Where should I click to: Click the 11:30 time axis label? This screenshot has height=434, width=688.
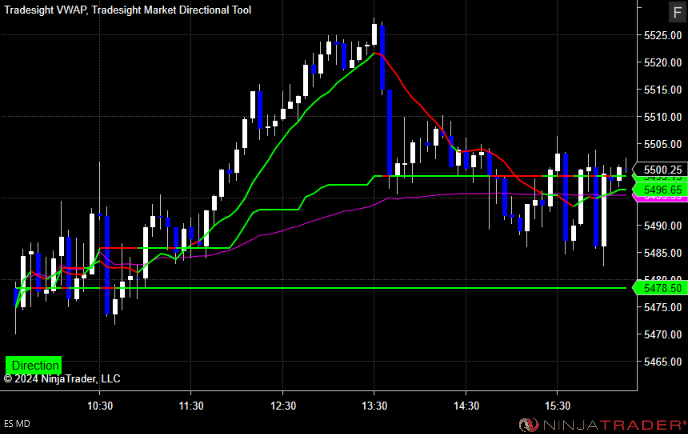[191, 406]
